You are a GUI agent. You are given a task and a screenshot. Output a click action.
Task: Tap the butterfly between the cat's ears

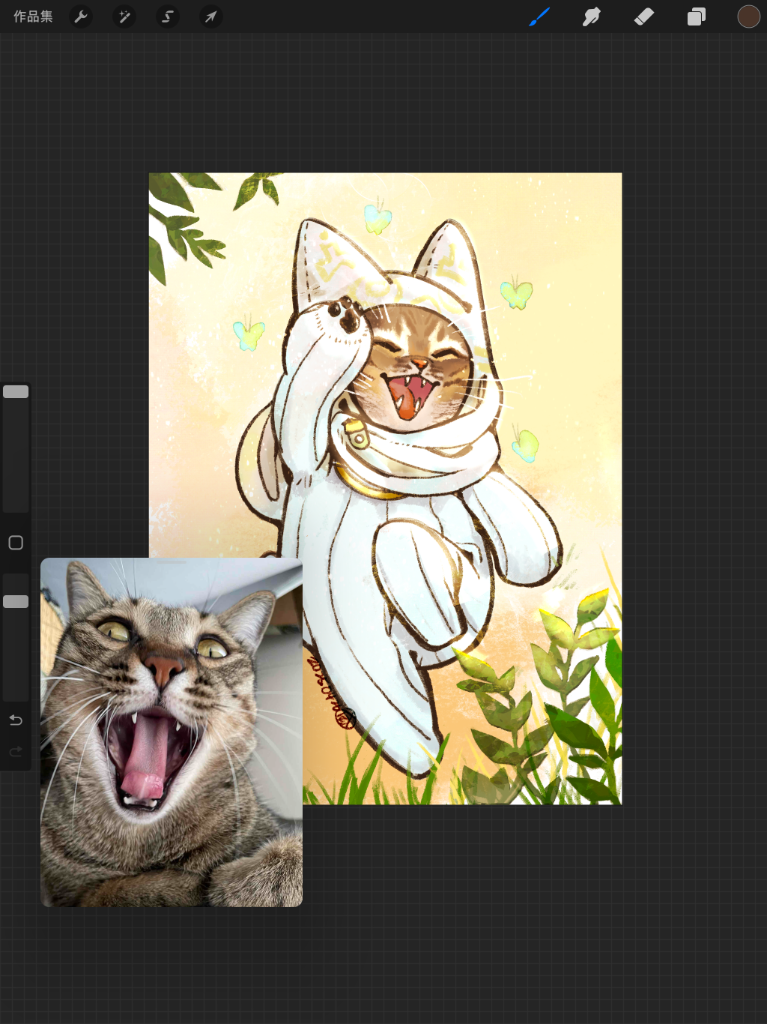(377, 219)
